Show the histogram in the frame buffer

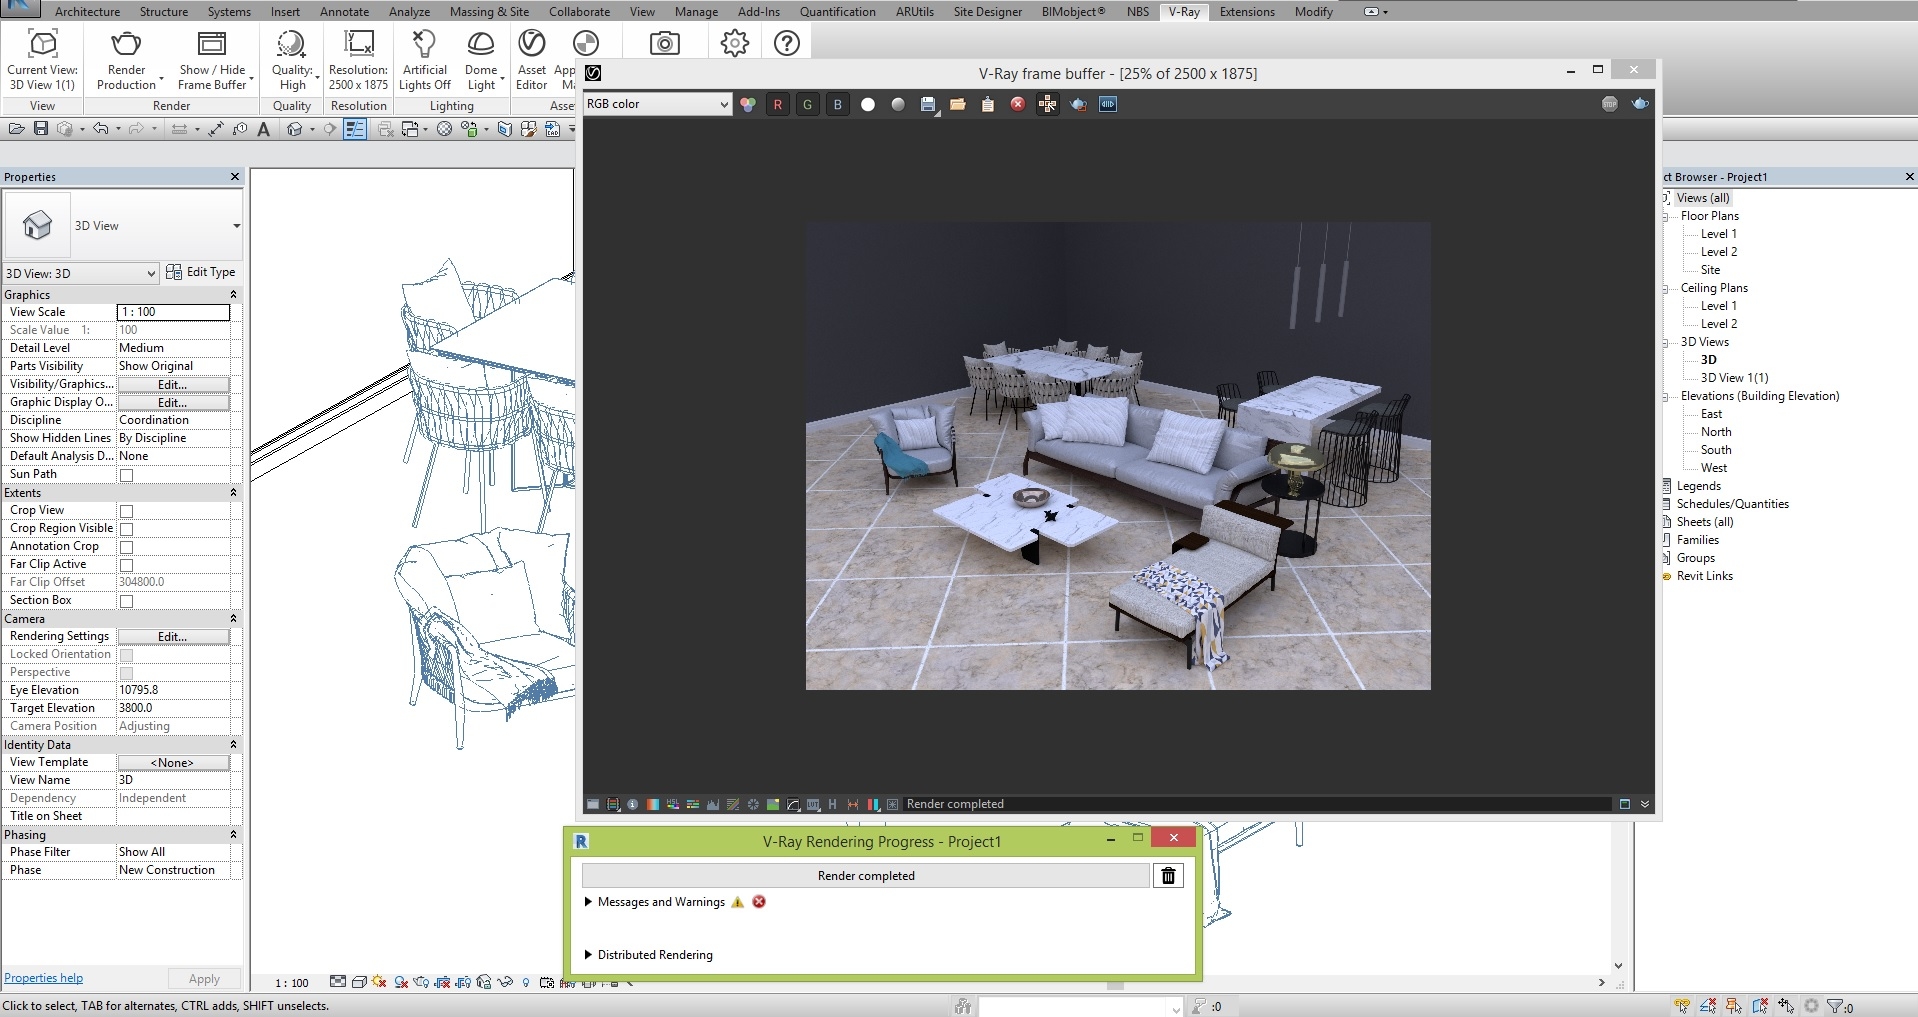714,804
